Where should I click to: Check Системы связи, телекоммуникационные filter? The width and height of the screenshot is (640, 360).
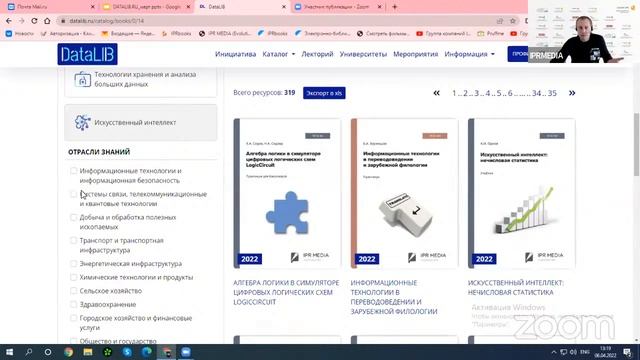coord(73,194)
